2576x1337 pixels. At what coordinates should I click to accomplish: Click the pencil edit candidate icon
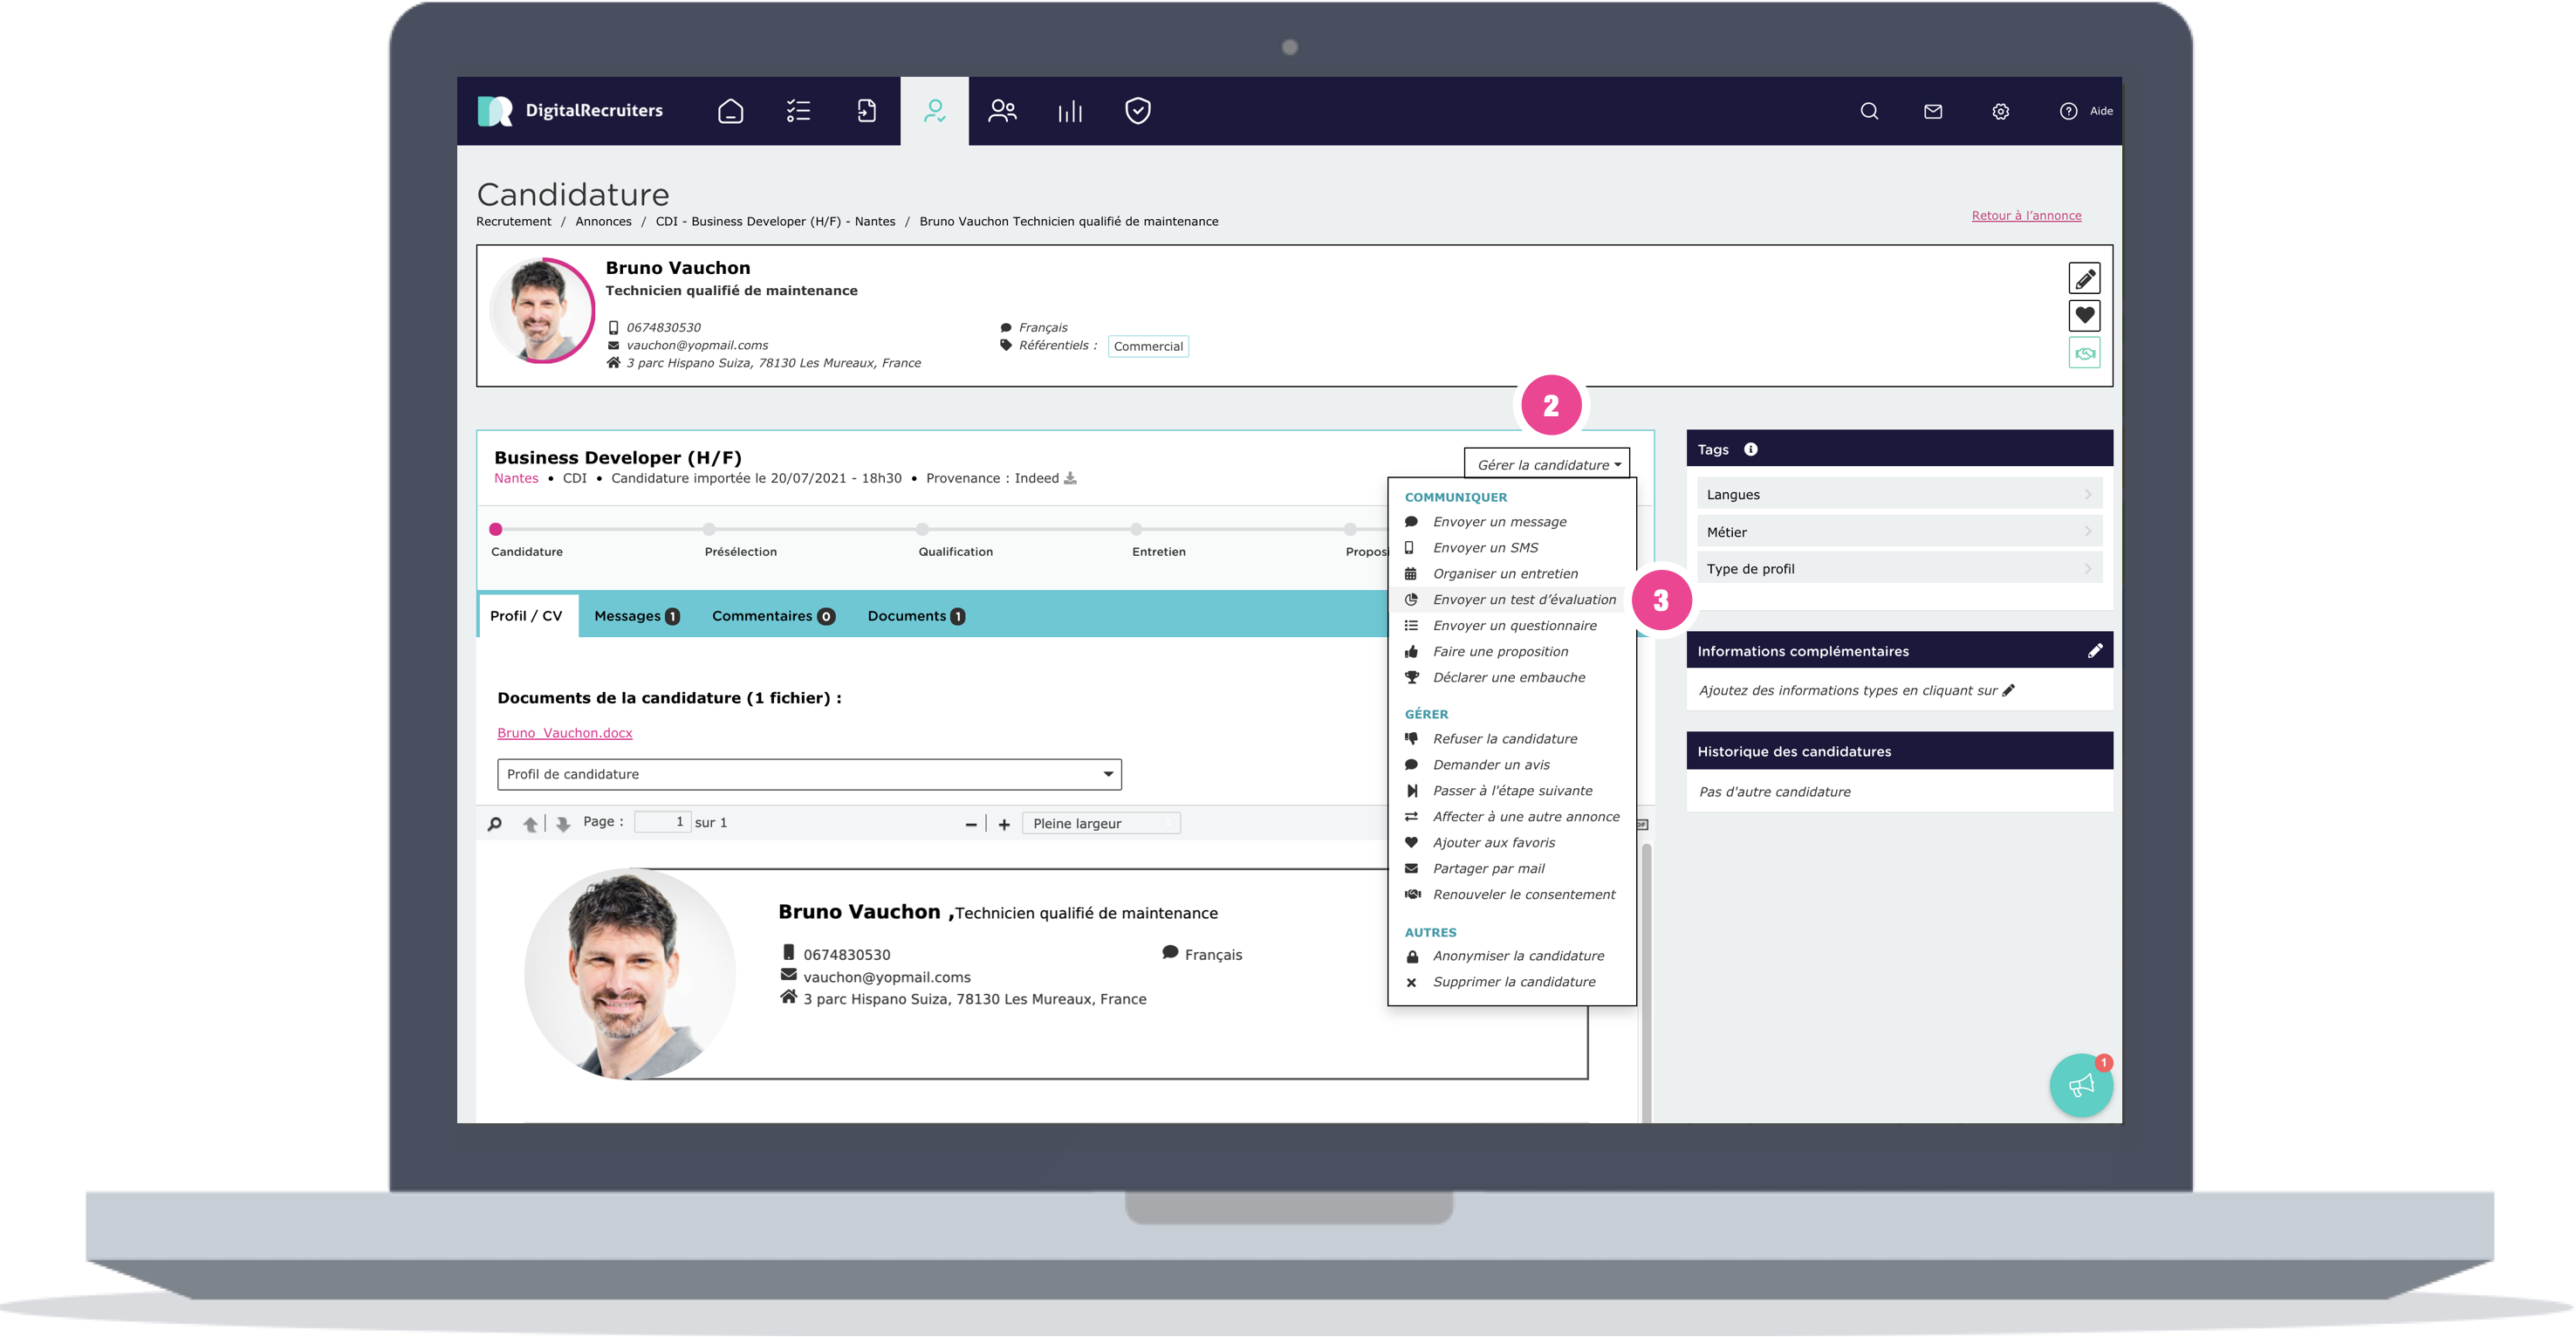pos(2084,278)
